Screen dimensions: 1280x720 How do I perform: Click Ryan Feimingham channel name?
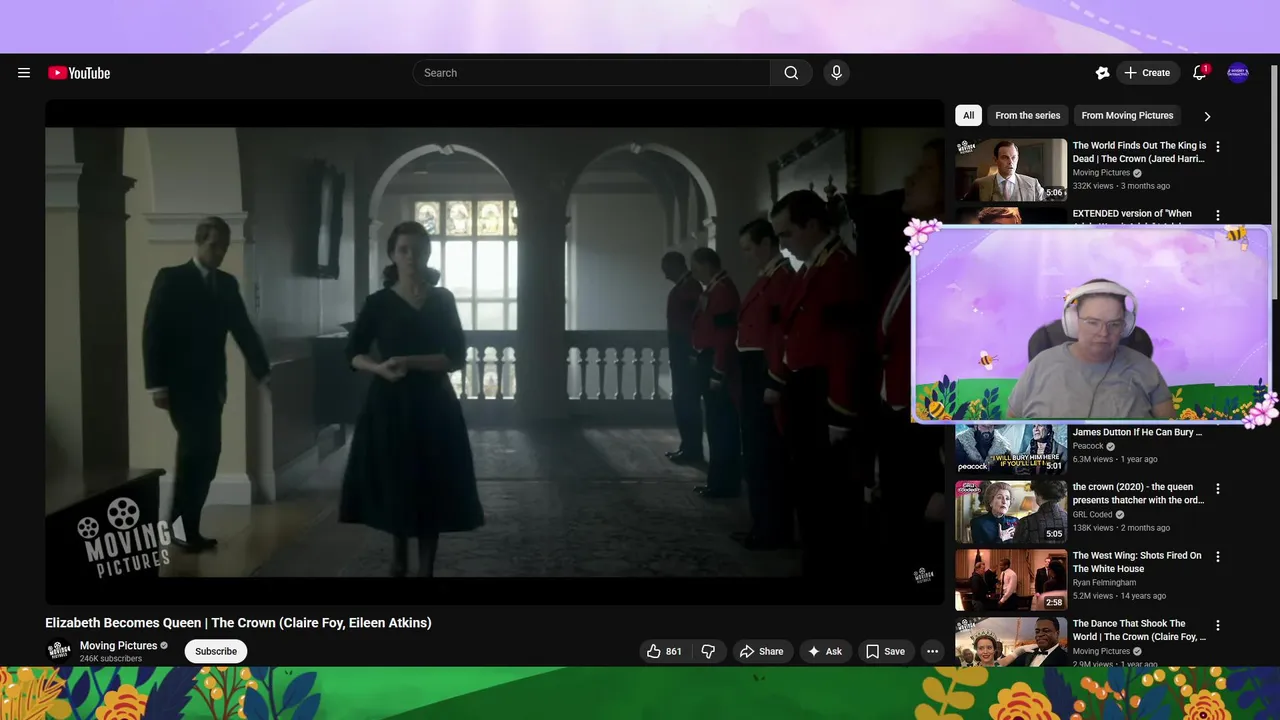1105,582
